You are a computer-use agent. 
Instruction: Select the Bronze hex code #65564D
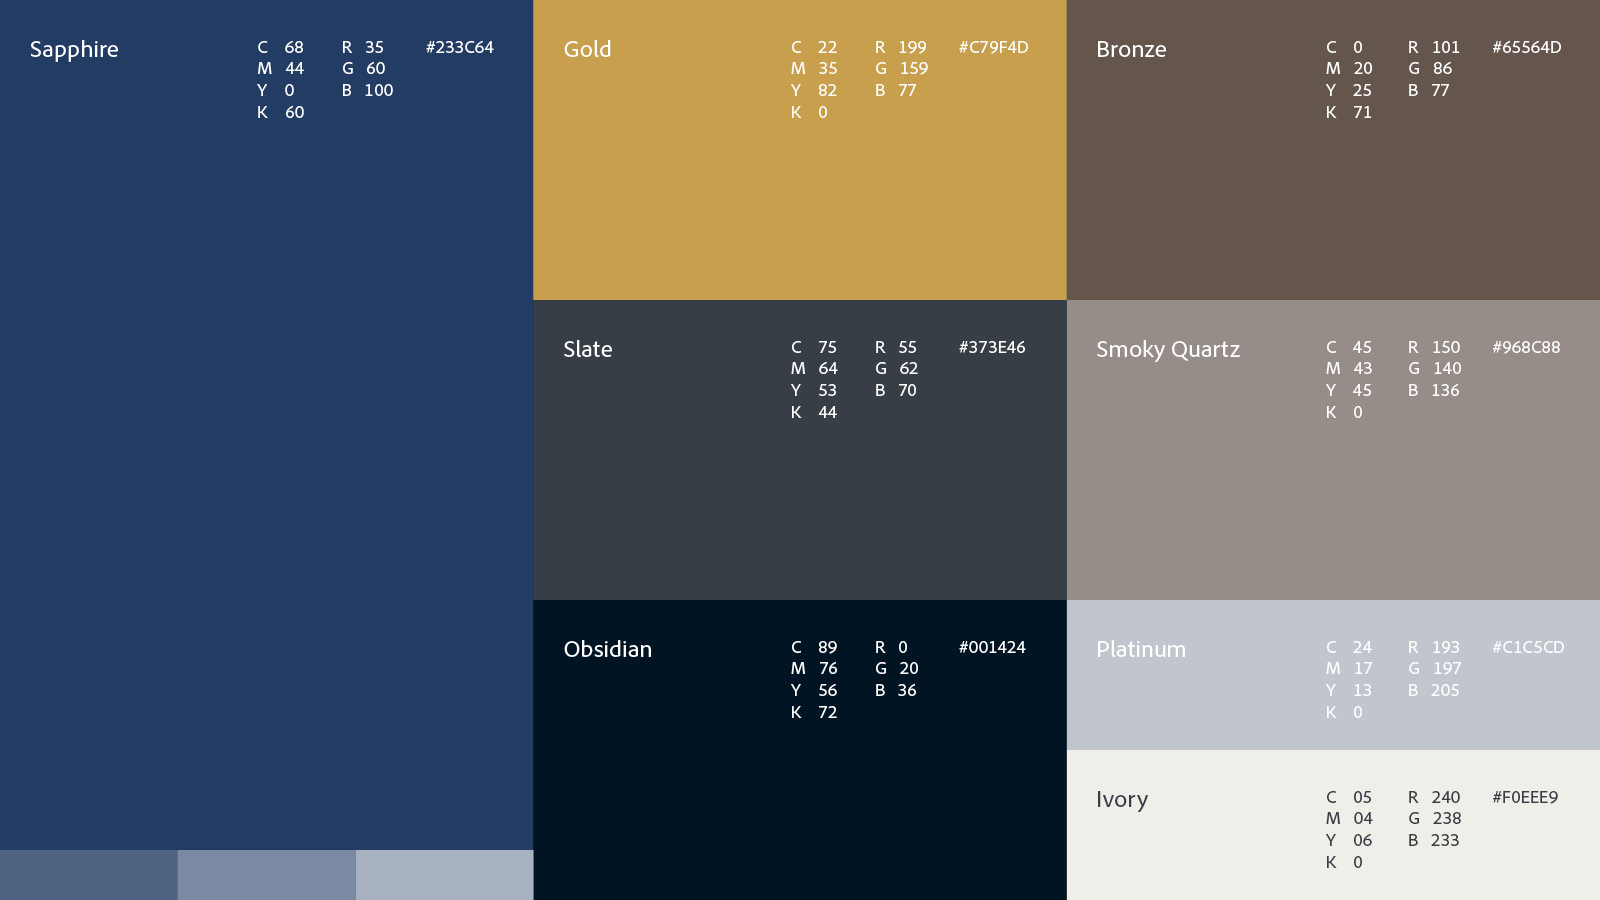point(1527,47)
